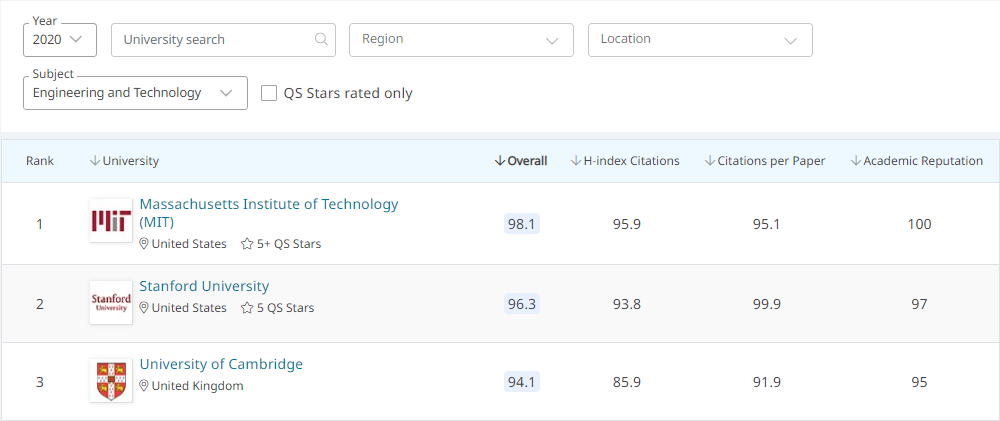The width and height of the screenshot is (1000, 421).
Task: Click Academic Reputation value 97
Action: click(x=920, y=304)
